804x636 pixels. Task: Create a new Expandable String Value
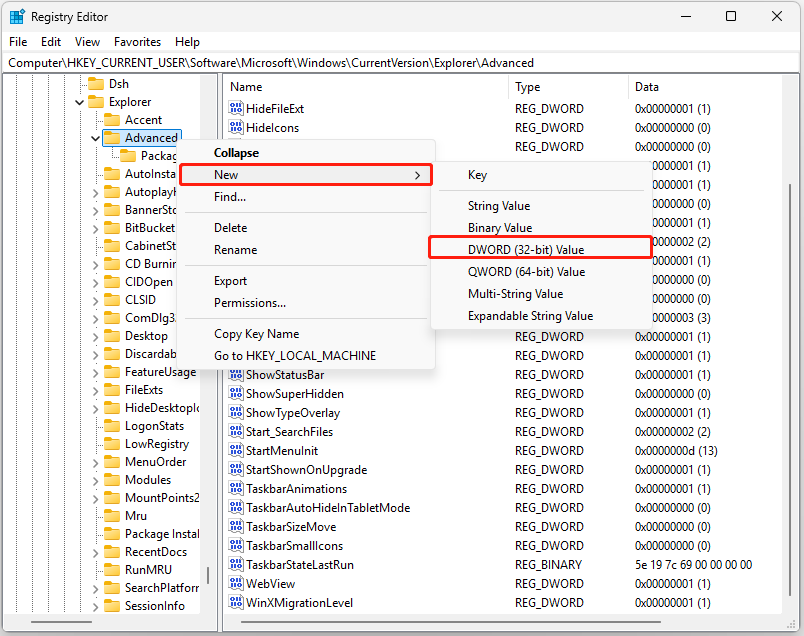click(541, 316)
